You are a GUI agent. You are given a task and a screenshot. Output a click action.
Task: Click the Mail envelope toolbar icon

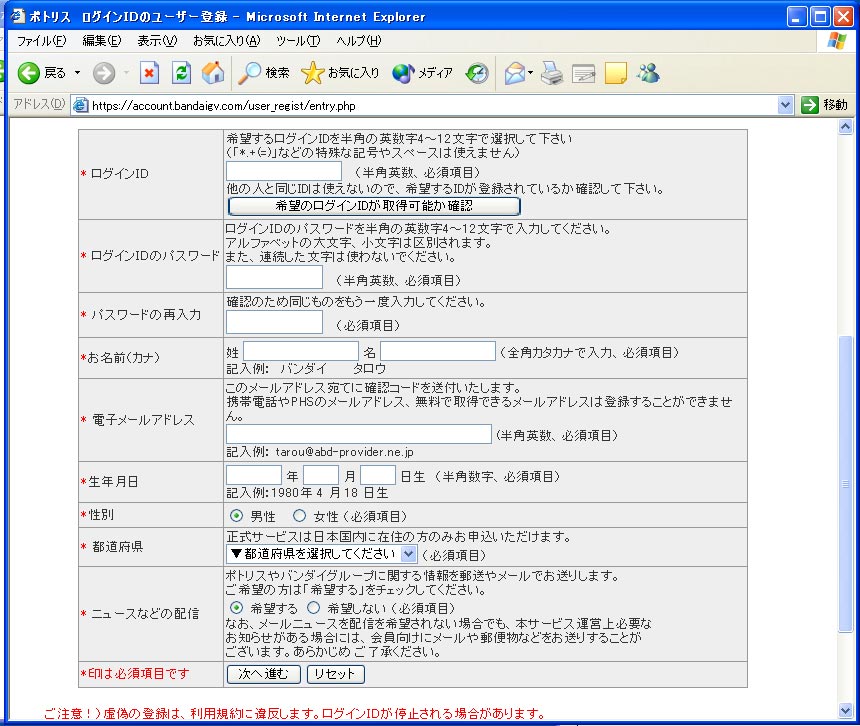(x=515, y=73)
